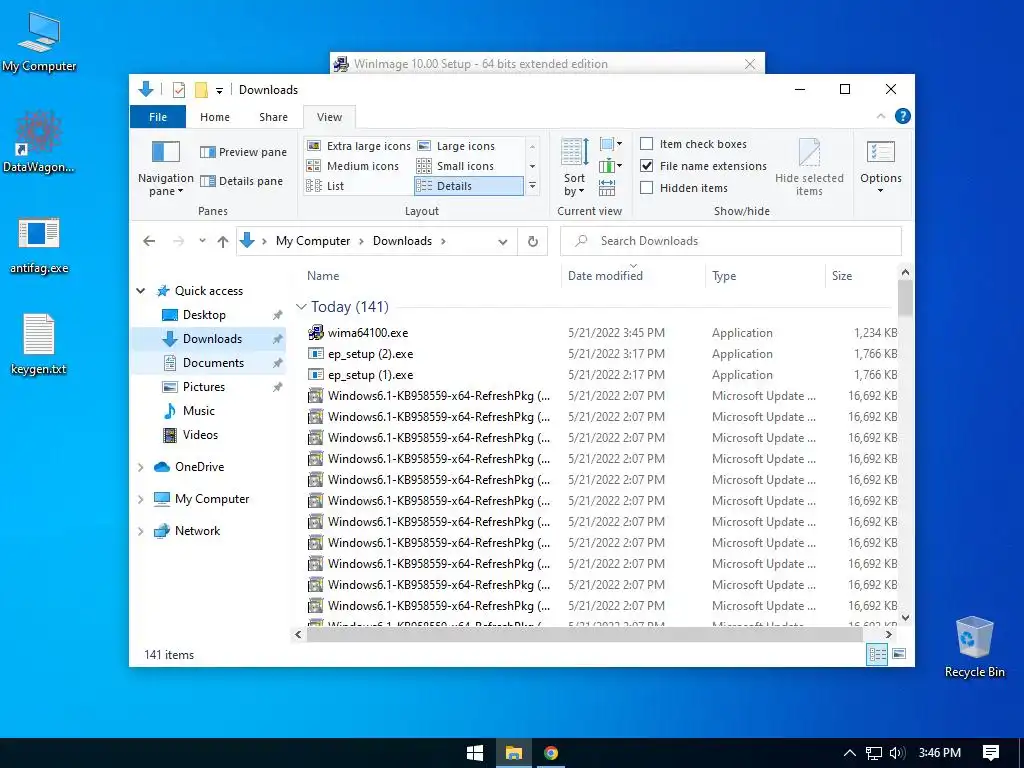The height and width of the screenshot is (768, 1024).
Task: Open Explorer help question icon
Action: pyautogui.click(x=903, y=116)
